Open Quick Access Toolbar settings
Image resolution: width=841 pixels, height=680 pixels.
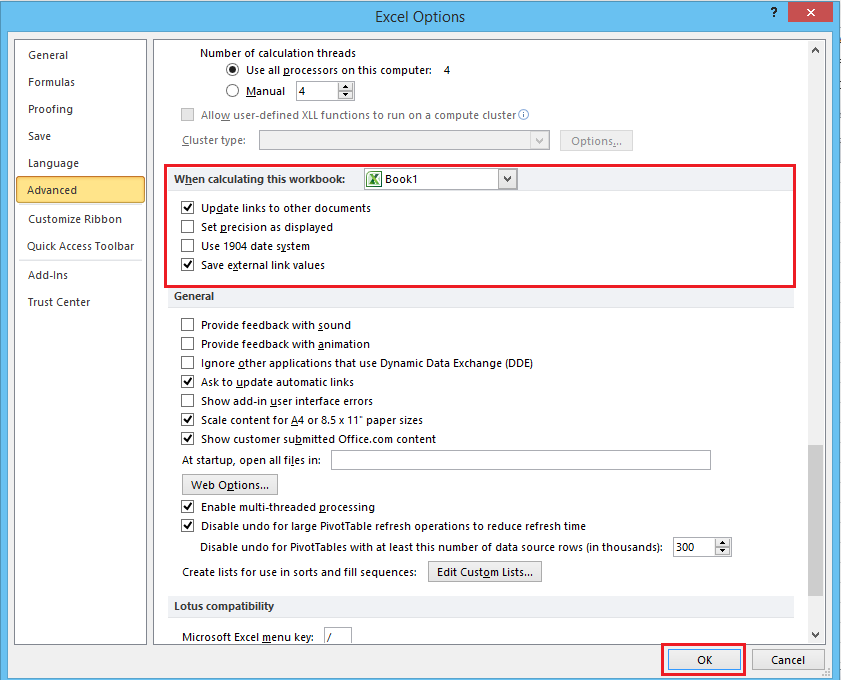pos(80,246)
